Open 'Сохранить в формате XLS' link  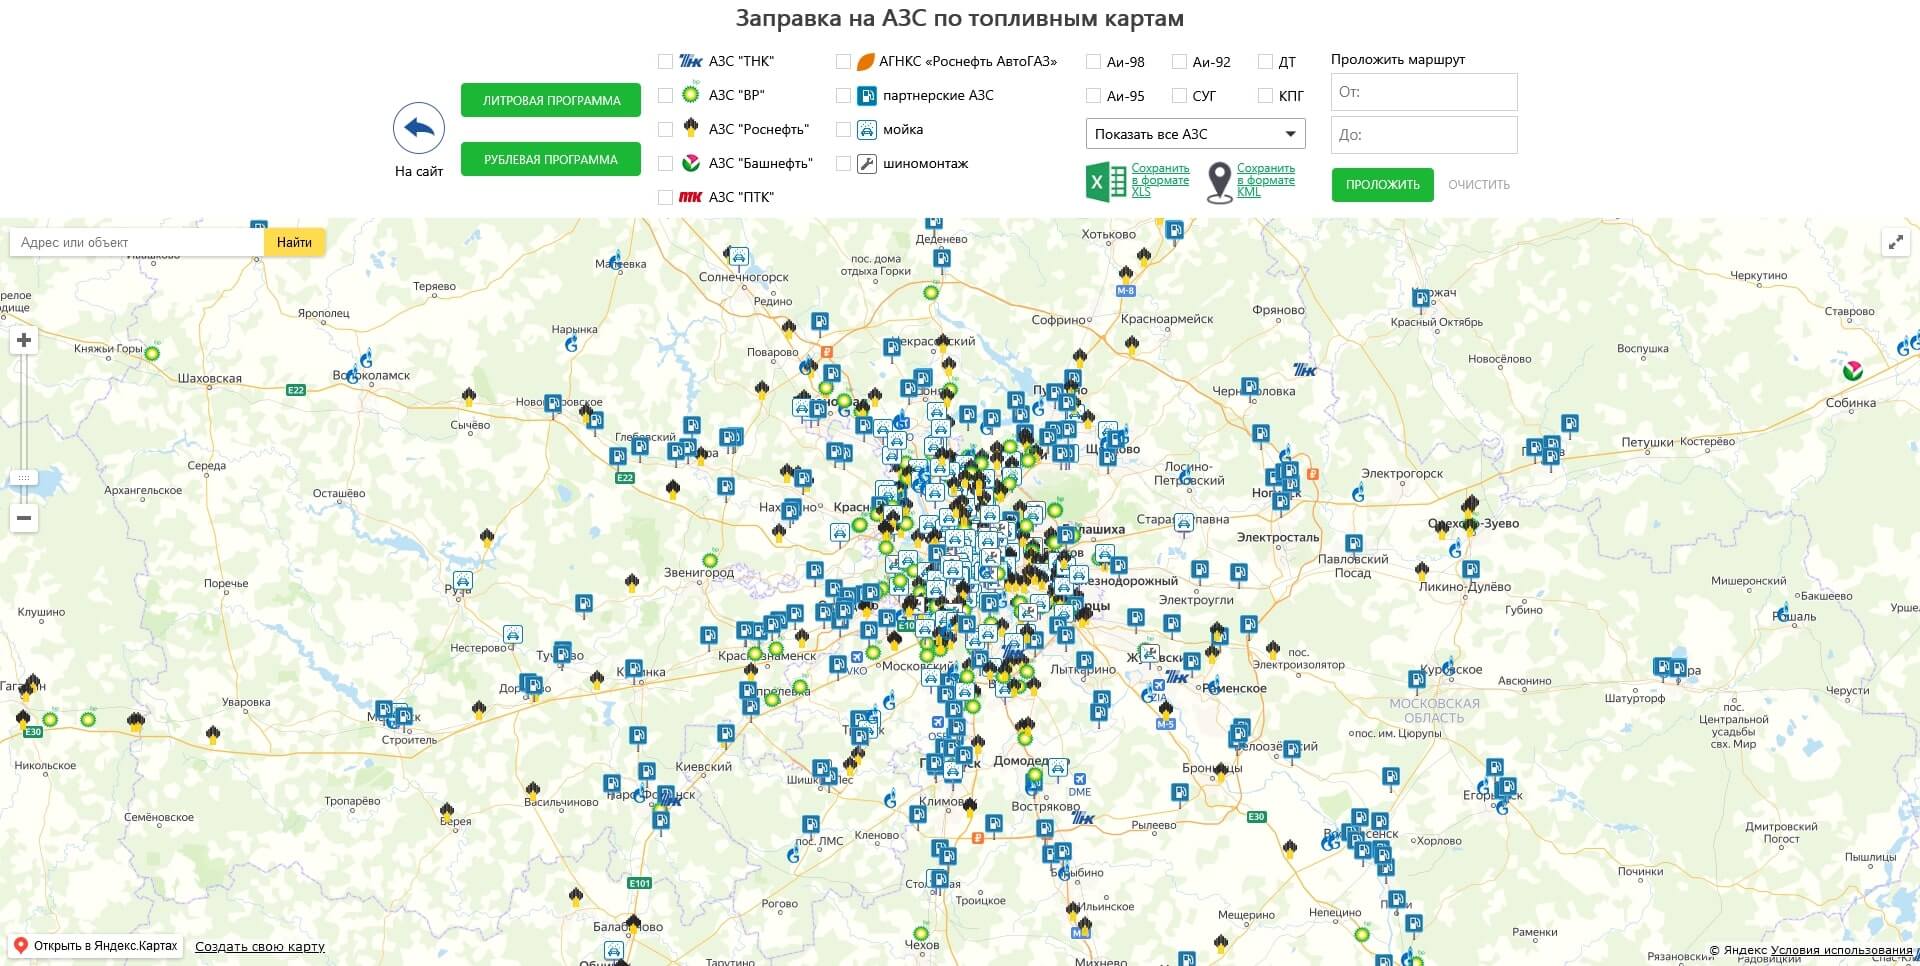pos(1160,180)
